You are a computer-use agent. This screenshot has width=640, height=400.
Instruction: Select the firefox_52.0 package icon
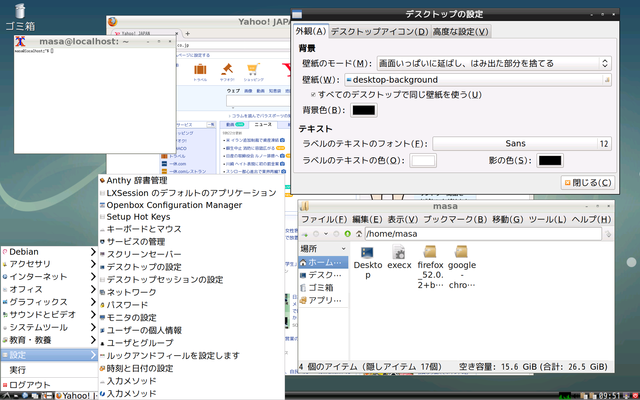(430, 252)
